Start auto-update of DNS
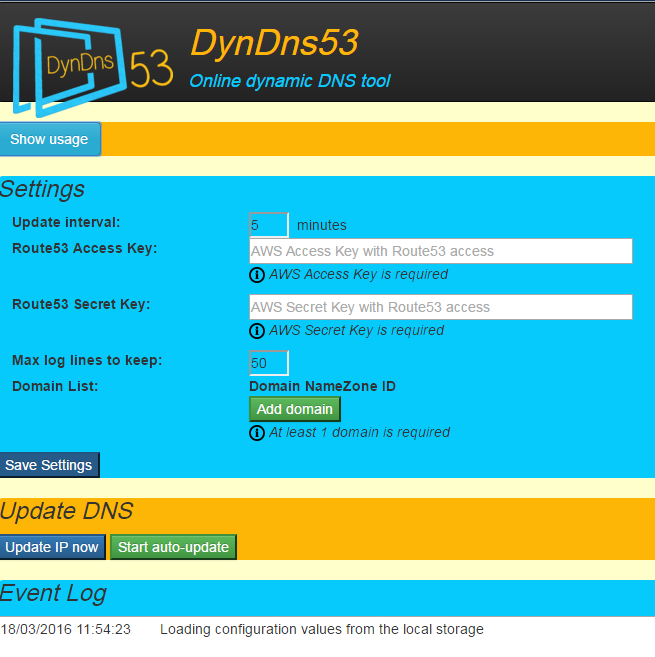655x657 pixels. pyautogui.click(x=173, y=547)
